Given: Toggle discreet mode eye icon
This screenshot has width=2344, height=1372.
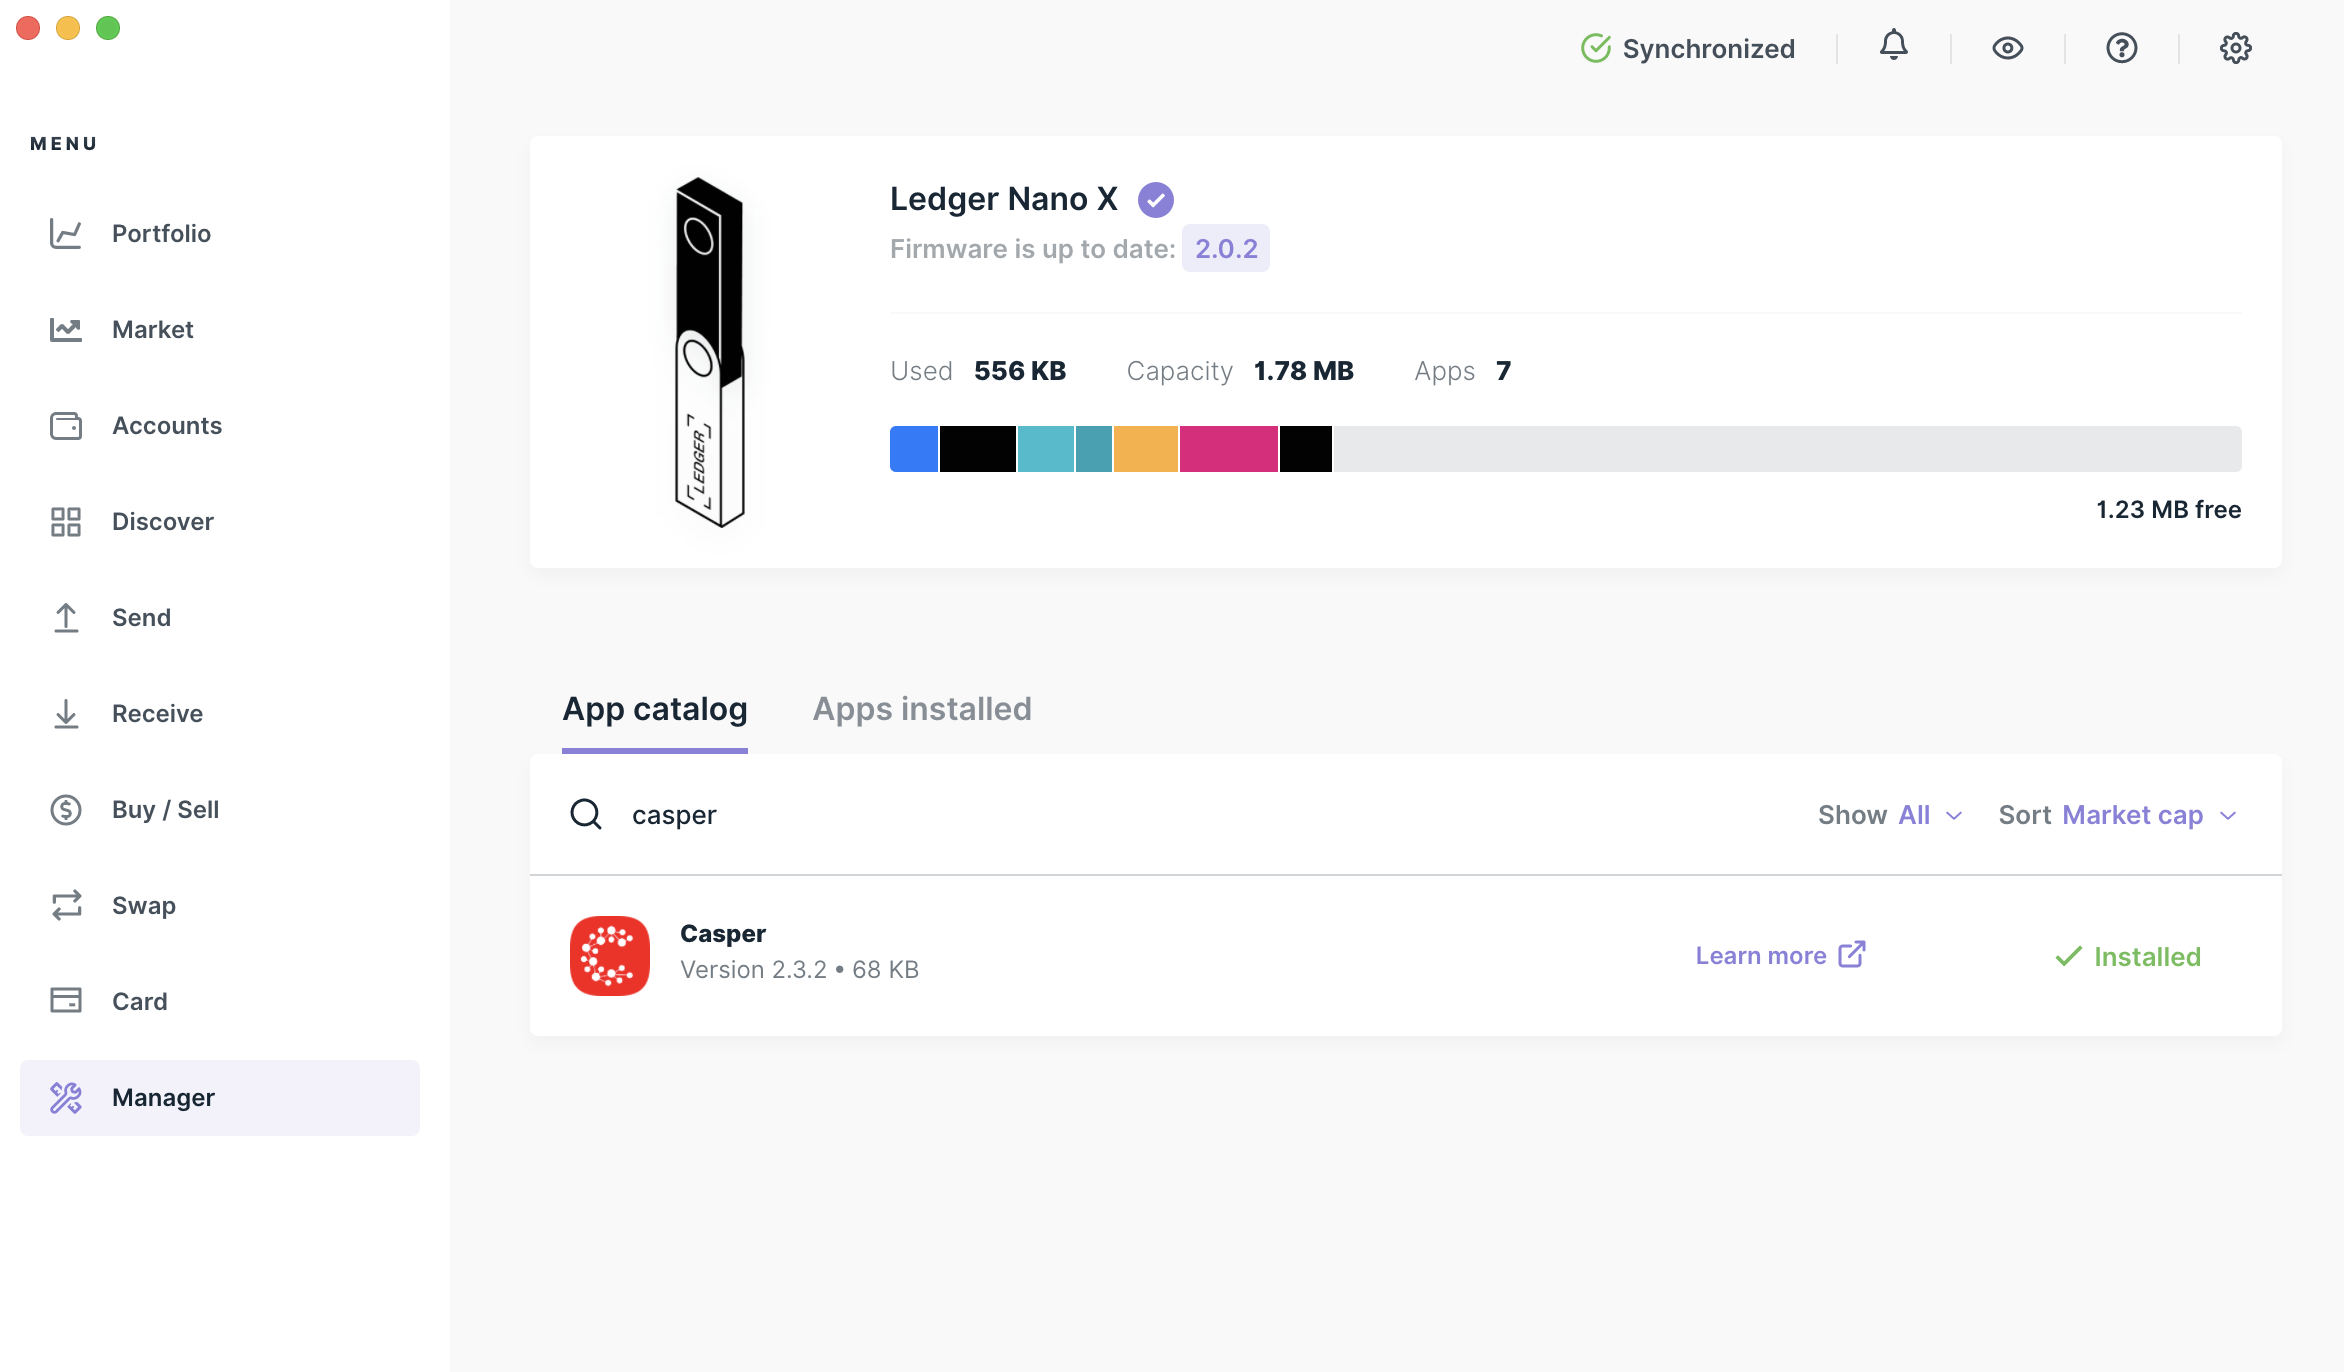Looking at the screenshot, I should click(2007, 48).
